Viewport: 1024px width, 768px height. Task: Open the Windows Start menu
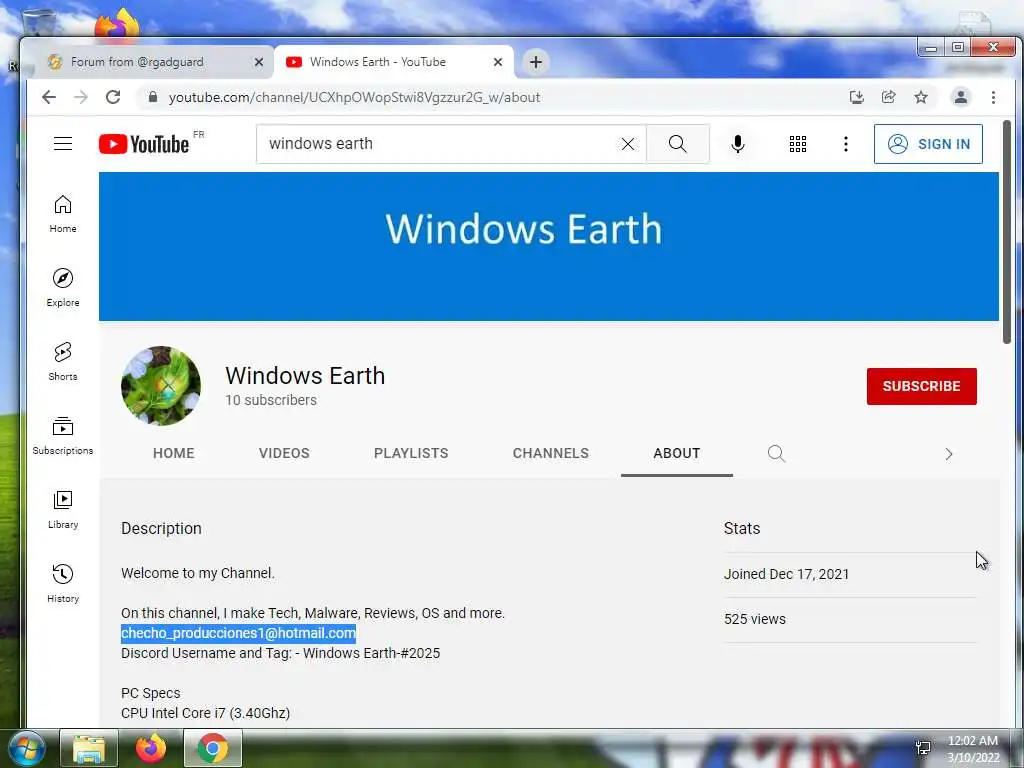coord(25,748)
